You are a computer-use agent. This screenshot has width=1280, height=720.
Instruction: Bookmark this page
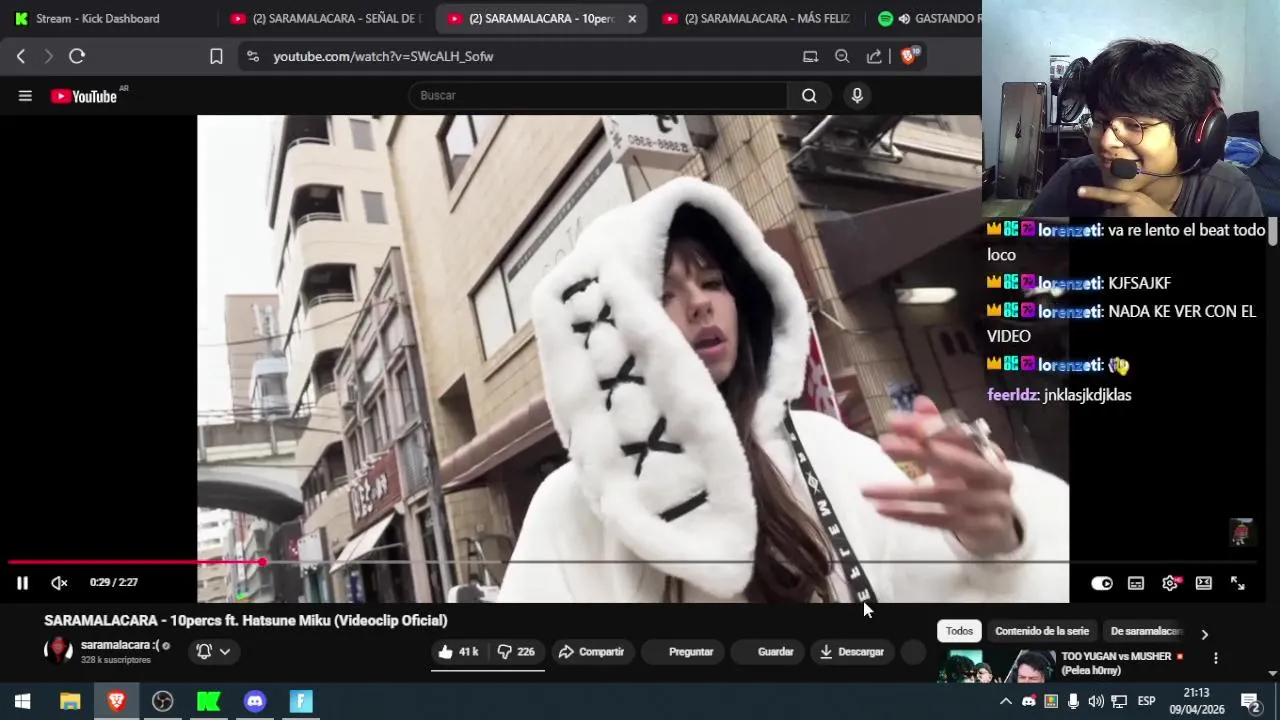tap(216, 57)
